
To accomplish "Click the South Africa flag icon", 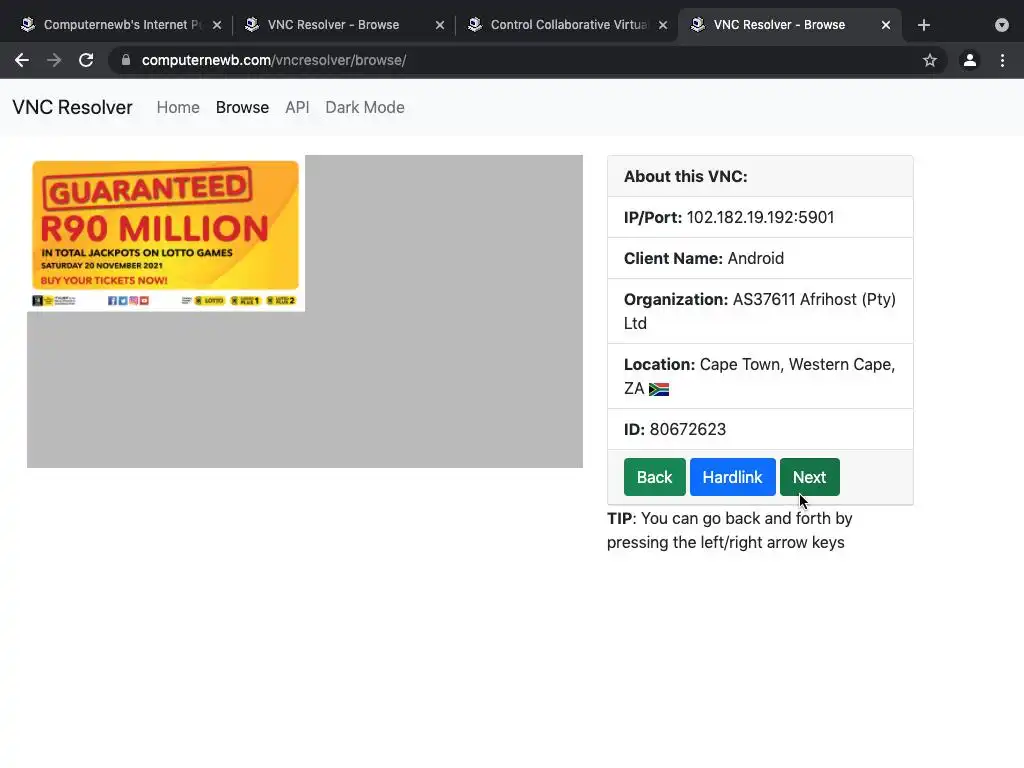I will [659, 389].
